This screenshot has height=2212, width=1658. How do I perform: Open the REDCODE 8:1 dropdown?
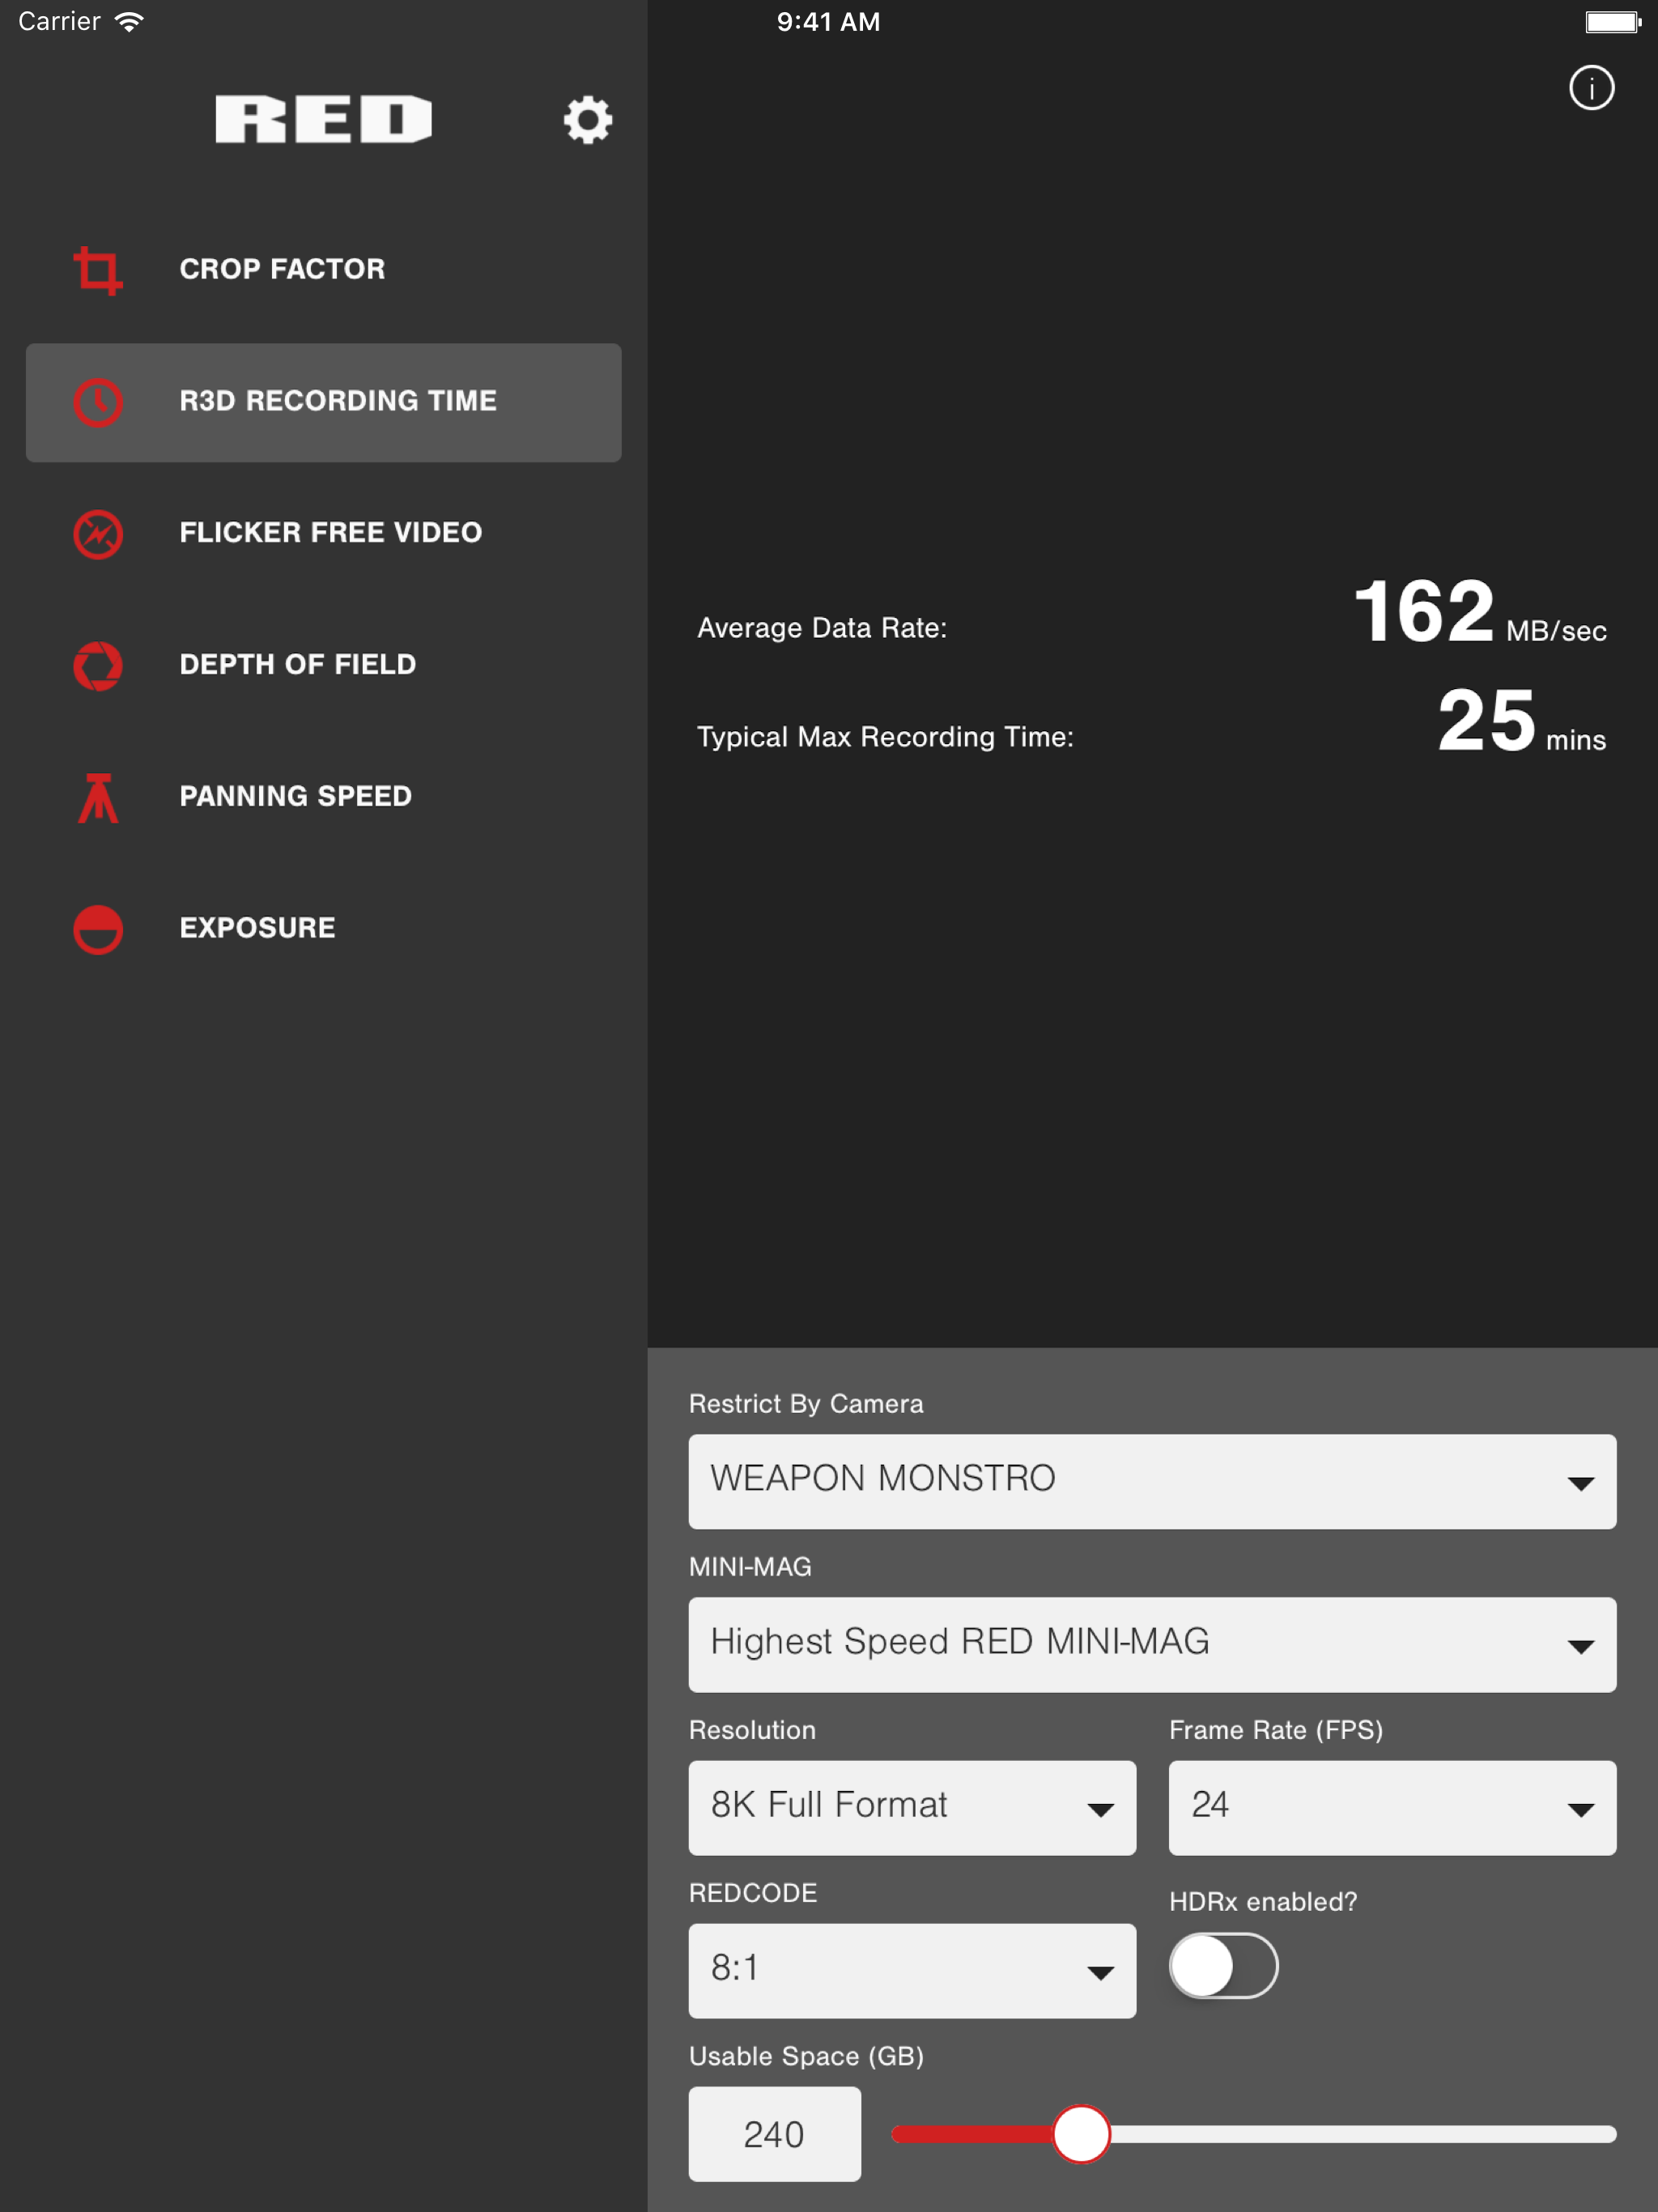911,1970
